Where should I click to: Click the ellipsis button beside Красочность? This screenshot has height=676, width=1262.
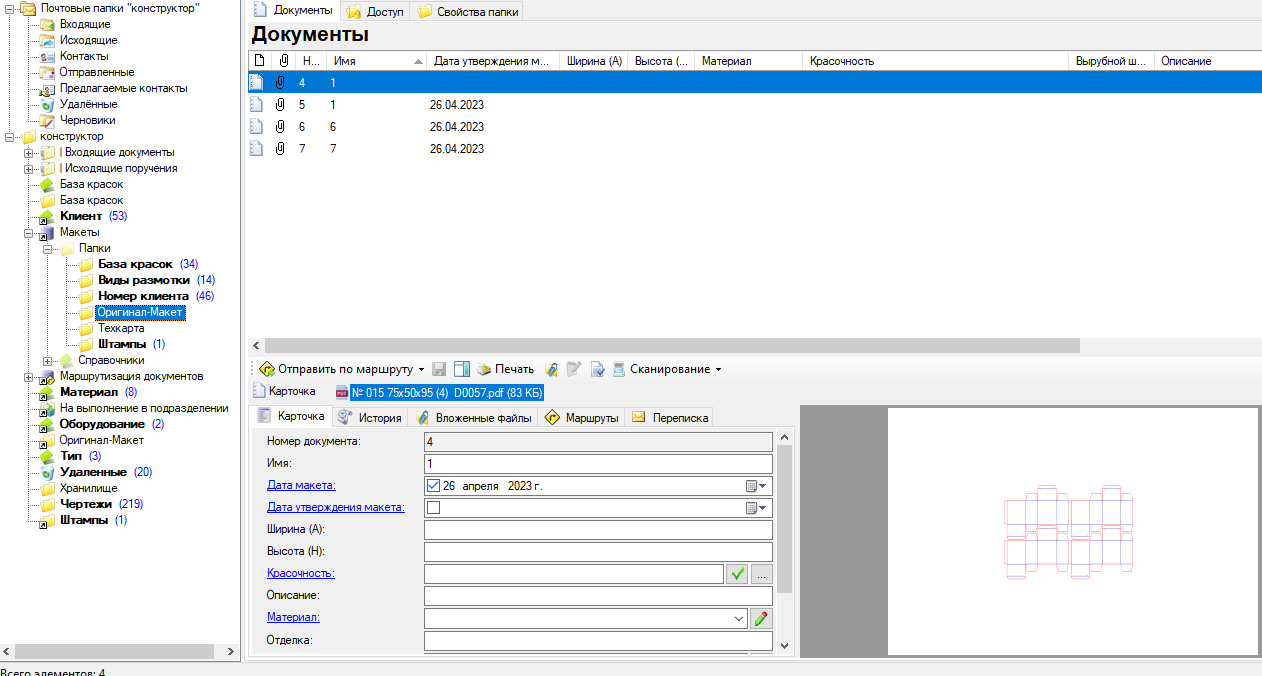(762, 574)
